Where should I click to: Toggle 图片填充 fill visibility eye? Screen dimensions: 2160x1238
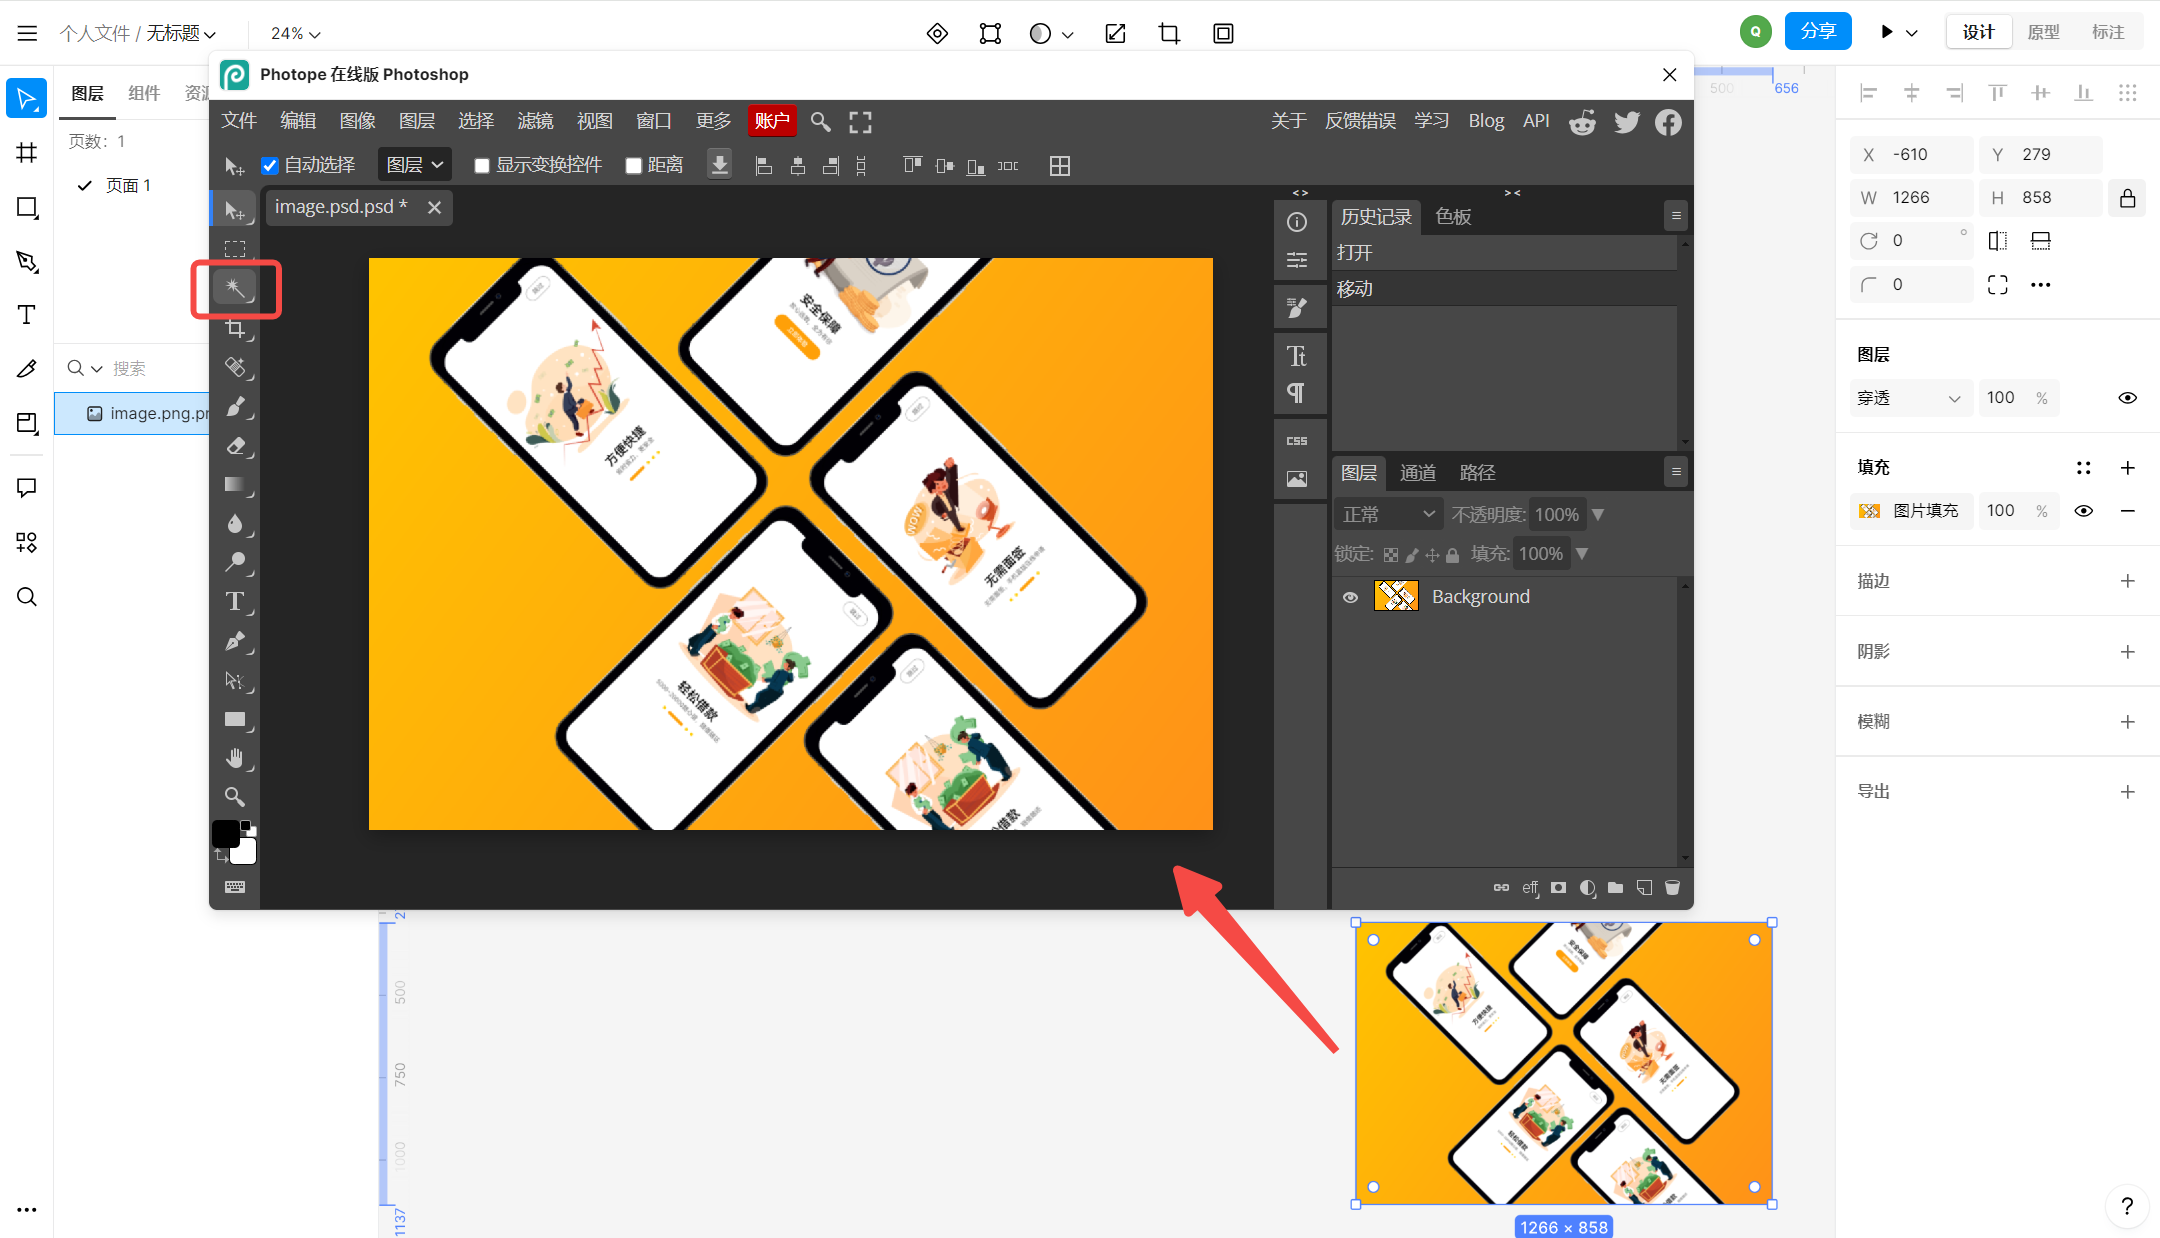(x=2083, y=511)
